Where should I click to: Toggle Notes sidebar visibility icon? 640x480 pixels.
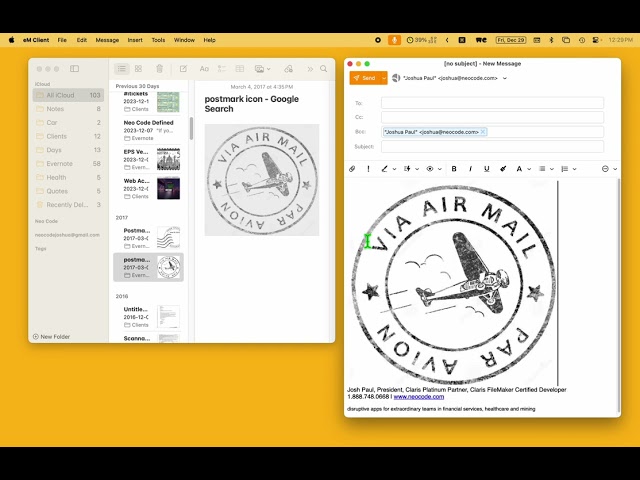[74, 69]
